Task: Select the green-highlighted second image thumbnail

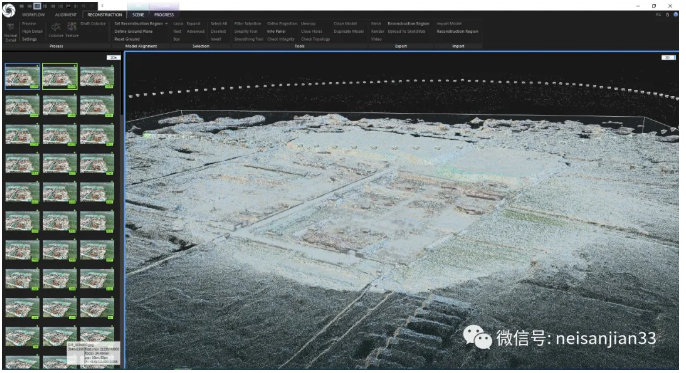Action: pyautogui.click(x=60, y=77)
